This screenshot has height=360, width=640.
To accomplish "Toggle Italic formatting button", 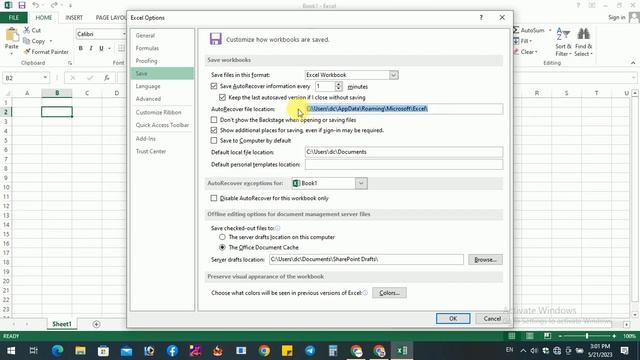I will pos(91,49).
